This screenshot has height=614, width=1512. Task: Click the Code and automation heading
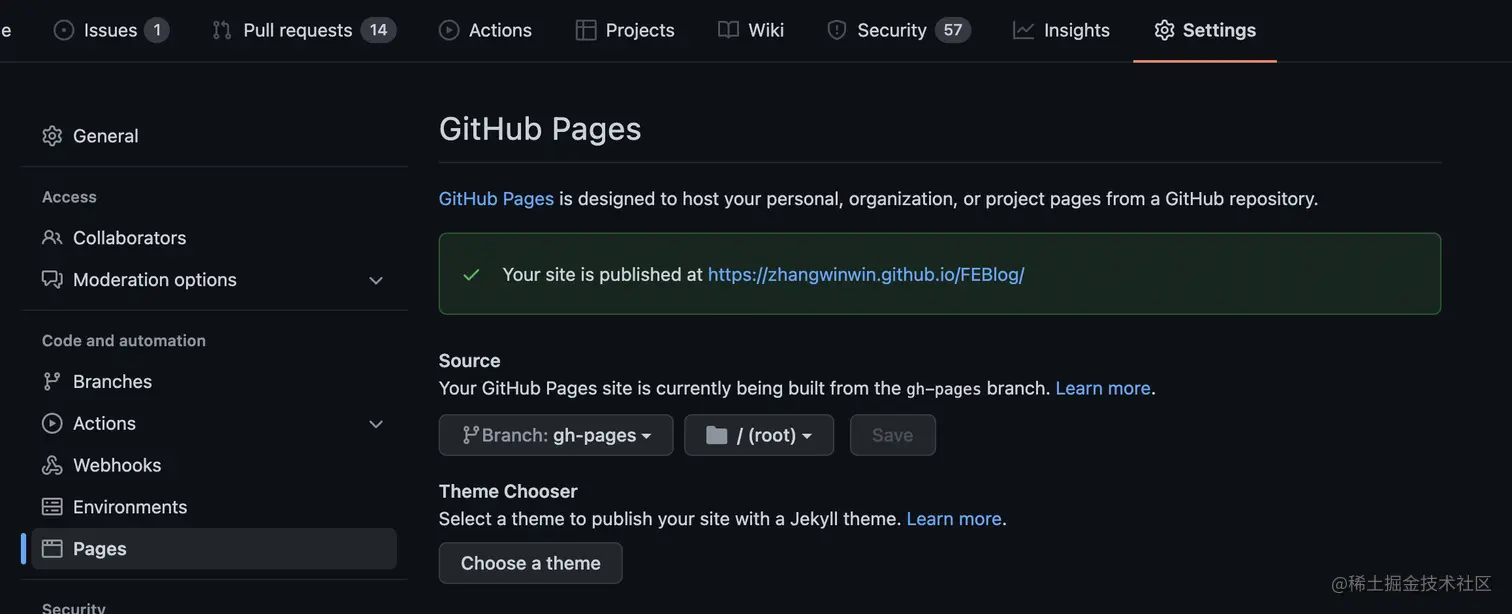(x=124, y=341)
